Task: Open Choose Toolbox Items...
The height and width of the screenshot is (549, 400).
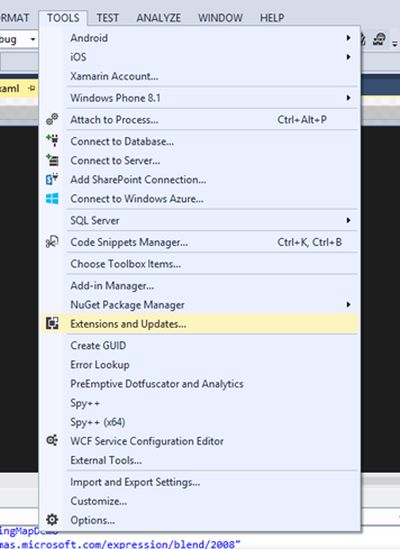Action: (x=200, y=264)
